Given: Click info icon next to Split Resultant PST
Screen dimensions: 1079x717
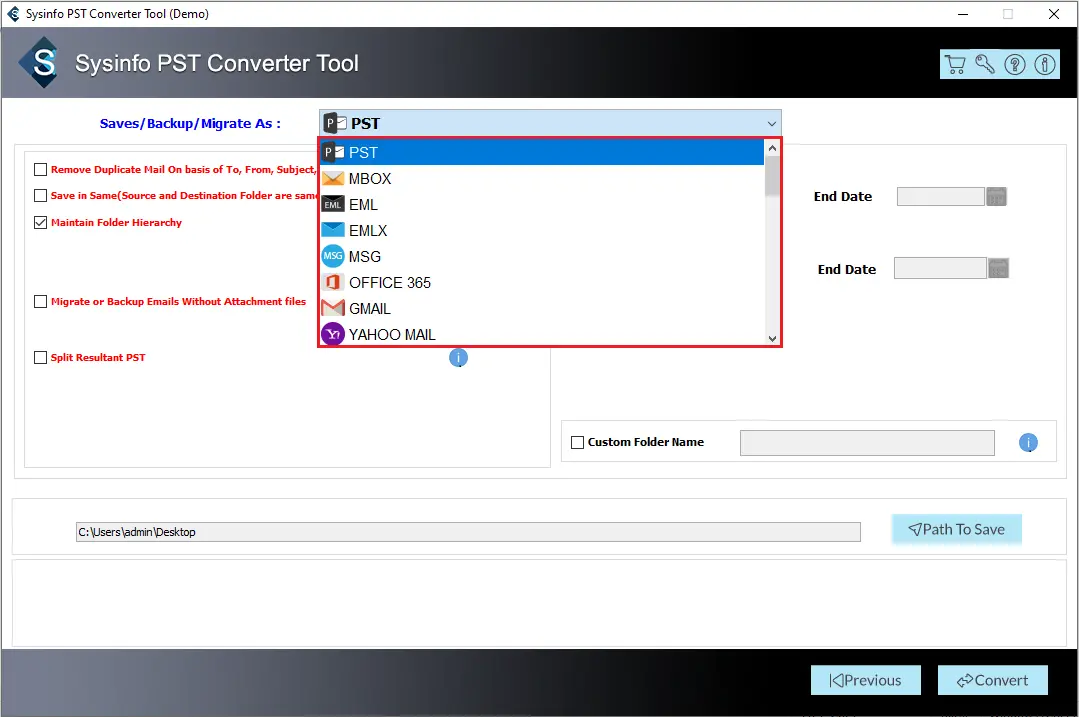Looking at the screenshot, I should tap(458, 357).
